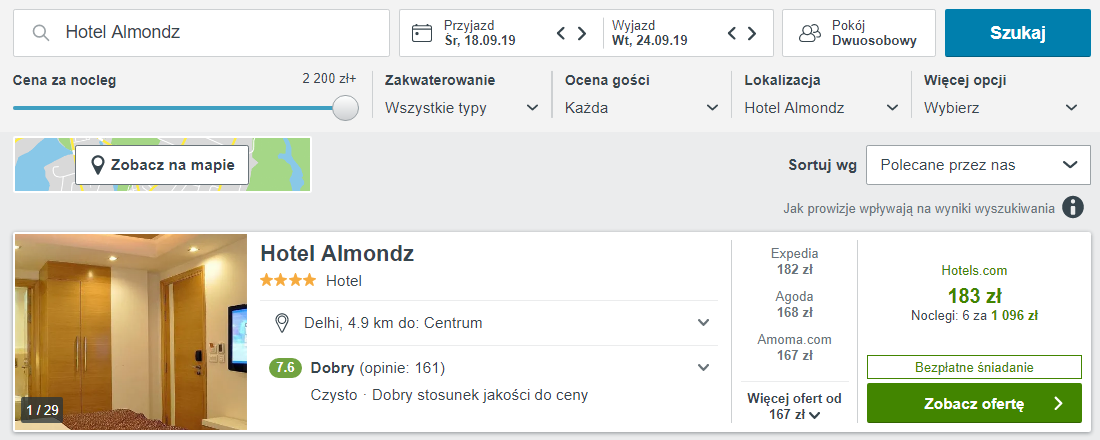This screenshot has height=440, width=1100.
Task: Click the info icon about commissions
Action: (x=1073, y=207)
